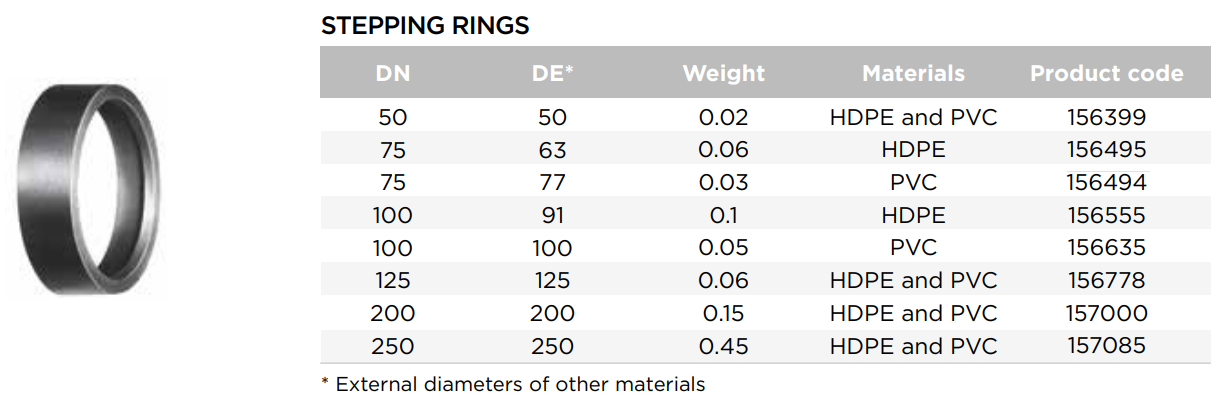
Task: Click the STEPPING RINGS heading
Action: point(425,26)
